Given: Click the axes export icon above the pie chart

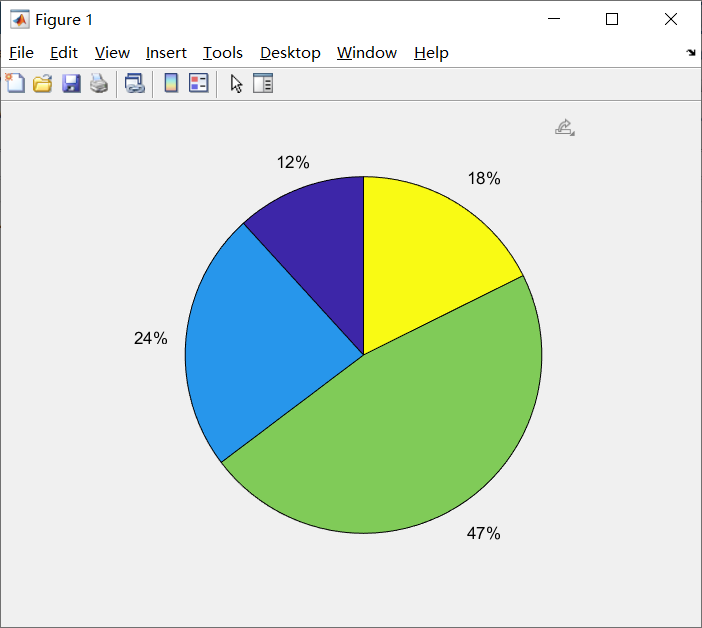Looking at the screenshot, I should coord(565,128).
